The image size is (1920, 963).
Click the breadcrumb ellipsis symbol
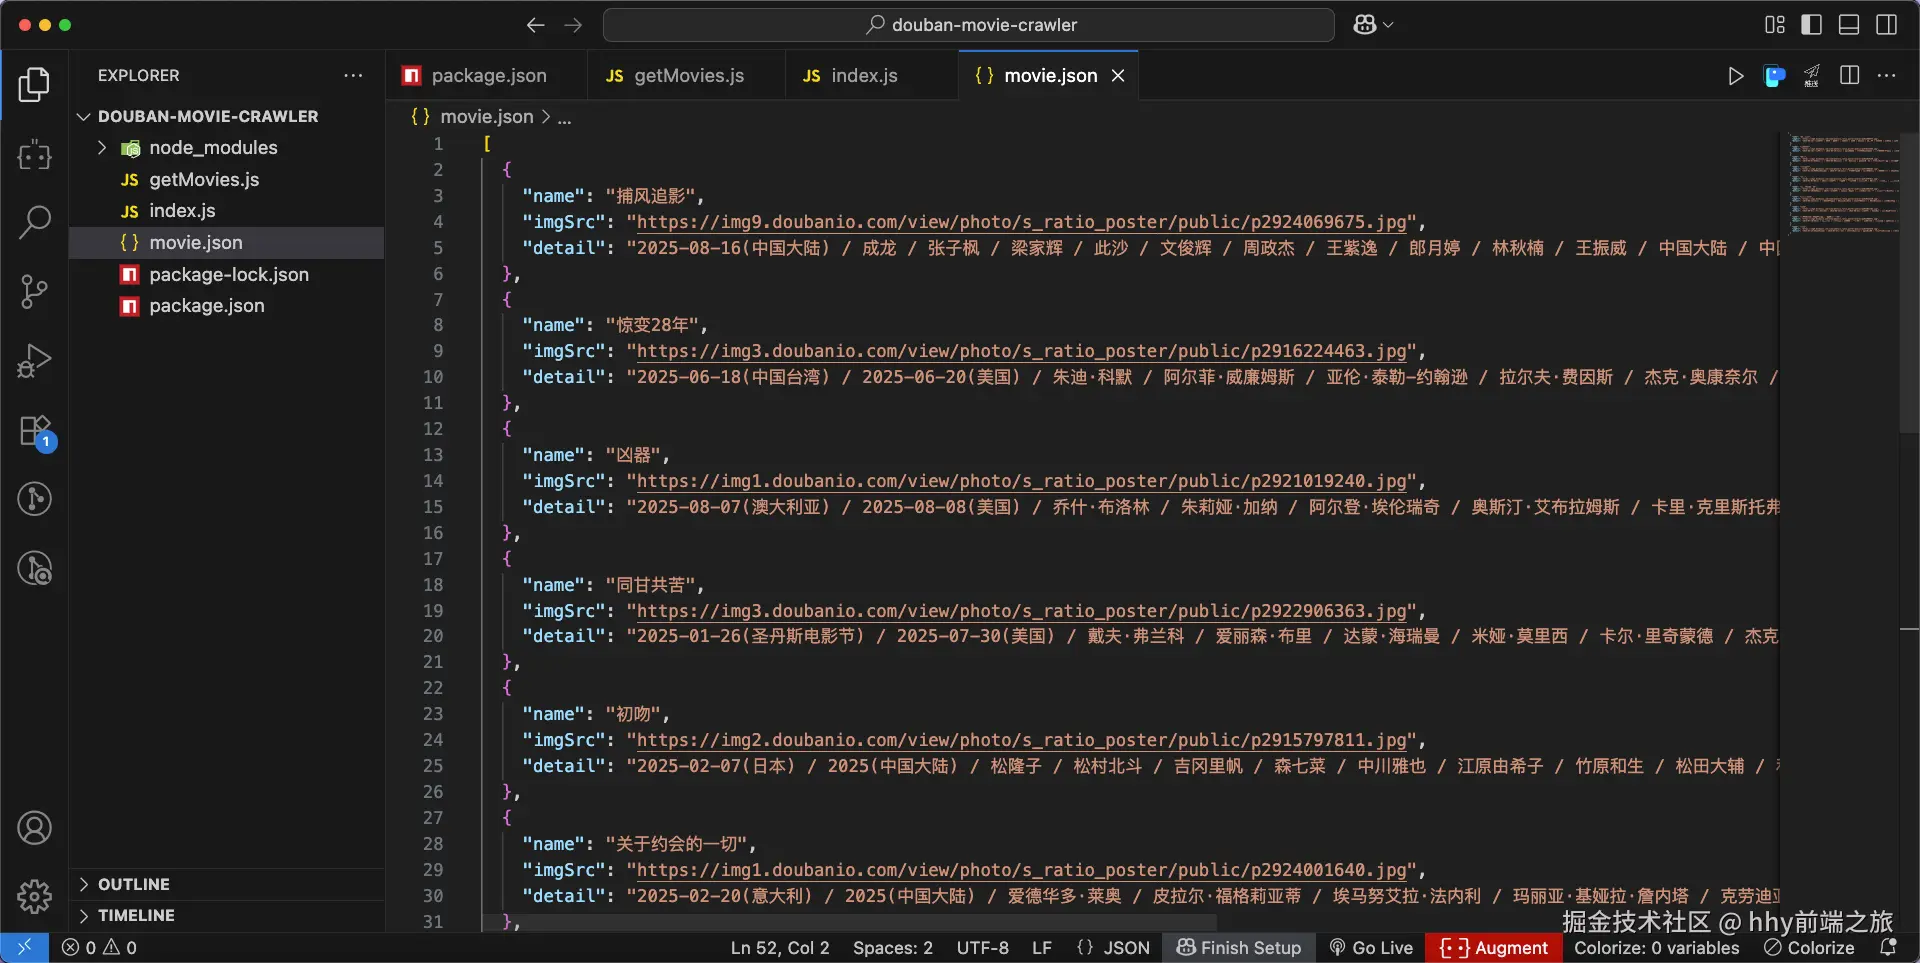(x=565, y=117)
